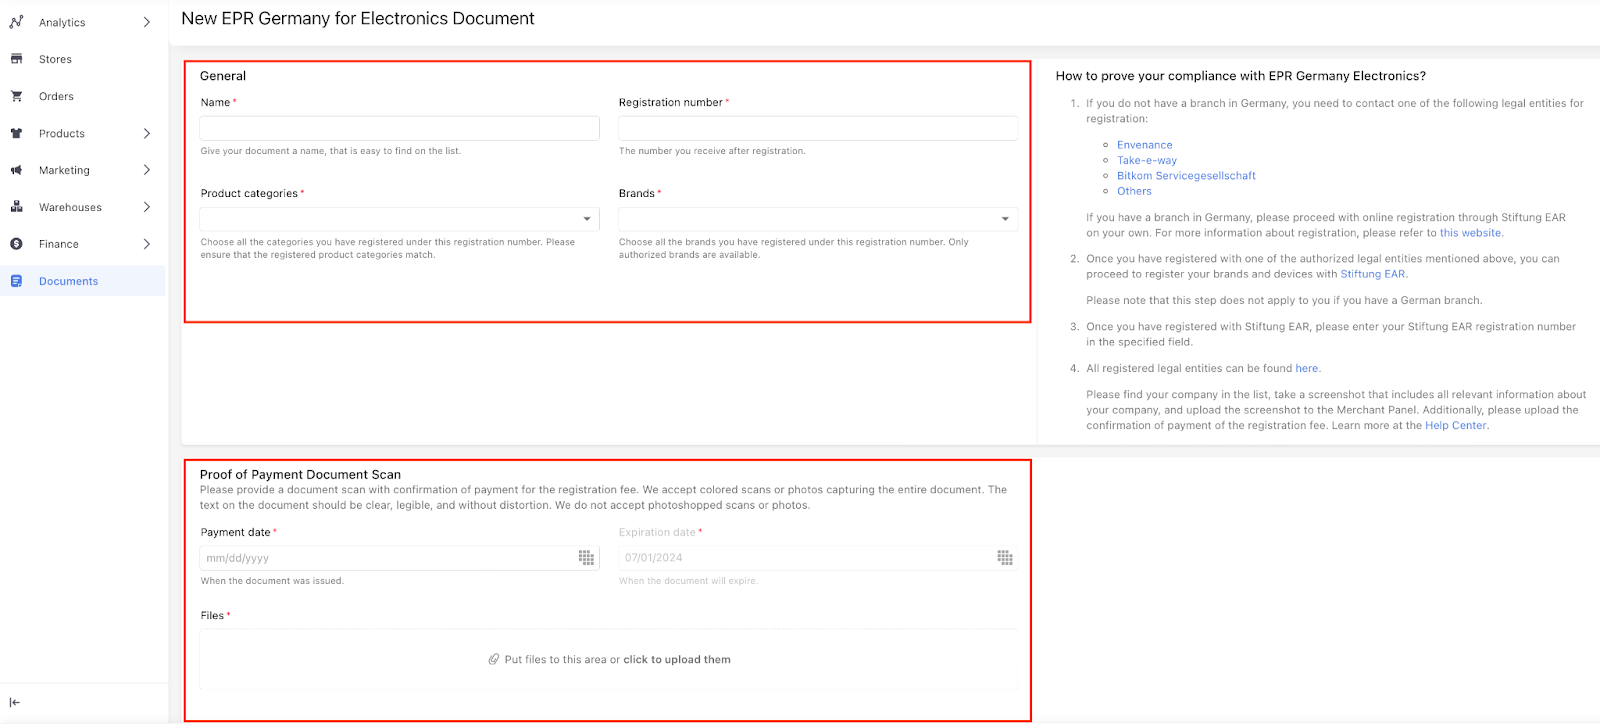Click the Finance dollar icon
Viewport: 1600px width, 727px height.
(x=16, y=244)
